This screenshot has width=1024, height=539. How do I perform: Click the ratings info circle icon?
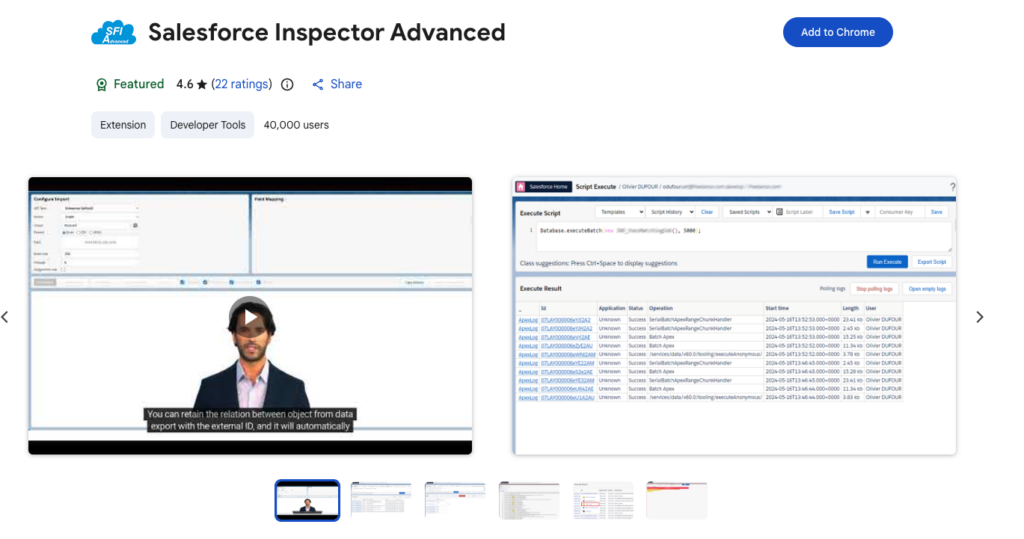tap(287, 84)
